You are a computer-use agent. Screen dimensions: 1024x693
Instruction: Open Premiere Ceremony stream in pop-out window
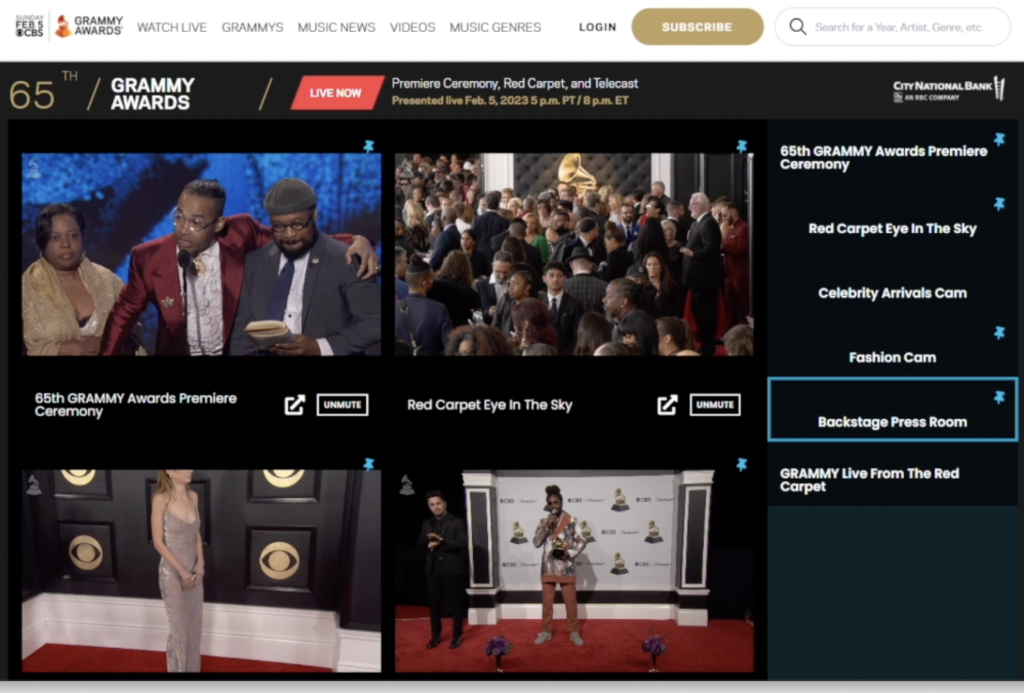click(295, 405)
